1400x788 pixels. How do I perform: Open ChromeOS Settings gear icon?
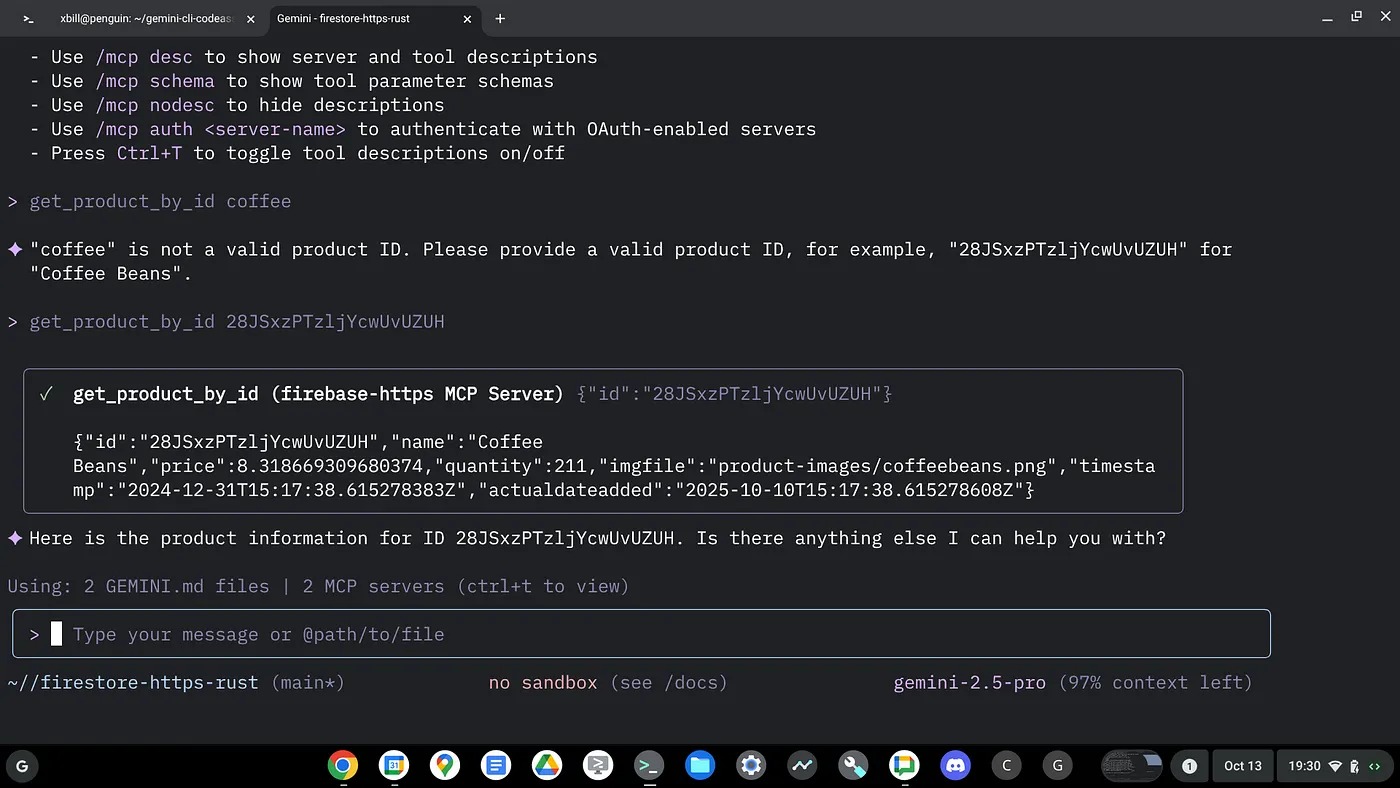751,766
